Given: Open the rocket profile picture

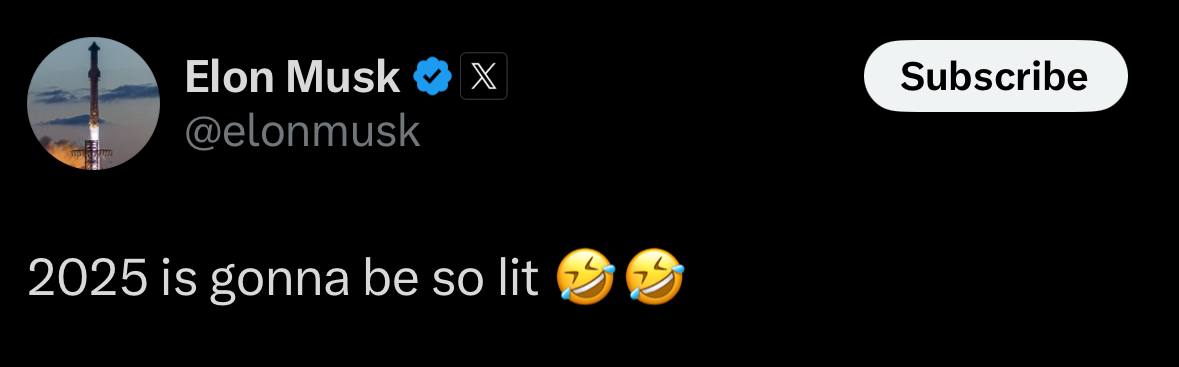Looking at the screenshot, I should [x=93, y=104].
